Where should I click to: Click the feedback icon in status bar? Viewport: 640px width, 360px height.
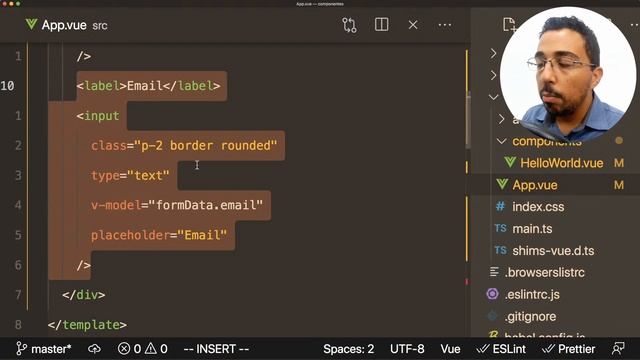618,349
